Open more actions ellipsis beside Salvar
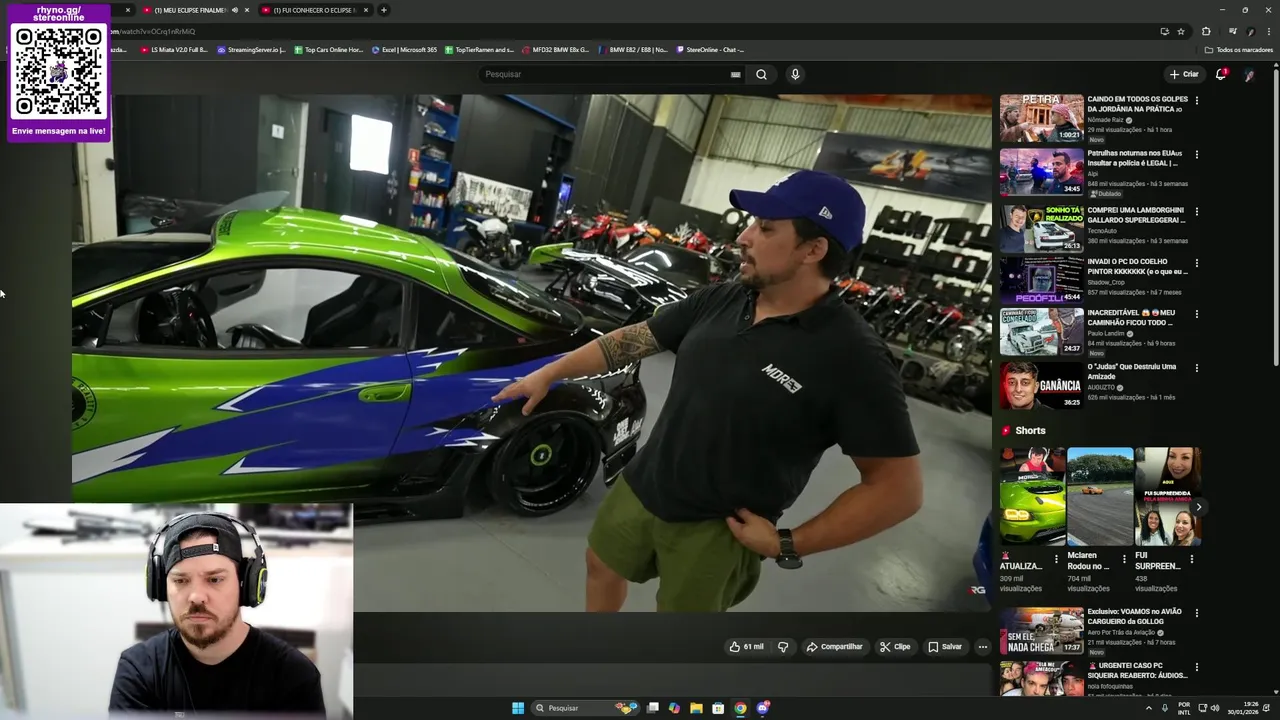Image resolution: width=1280 pixels, height=720 pixels. 982,647
